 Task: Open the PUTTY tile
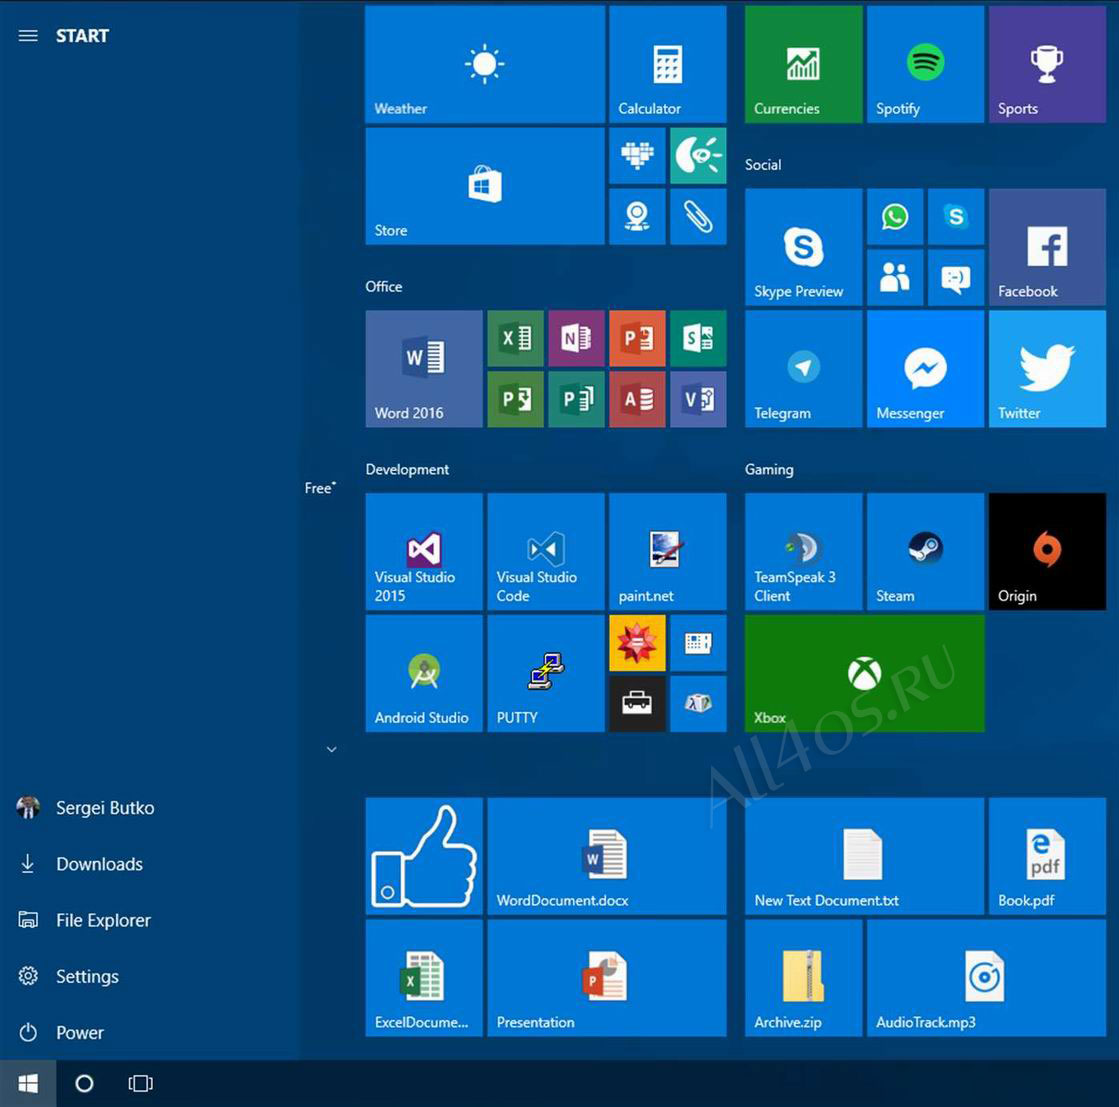(546, 673)
